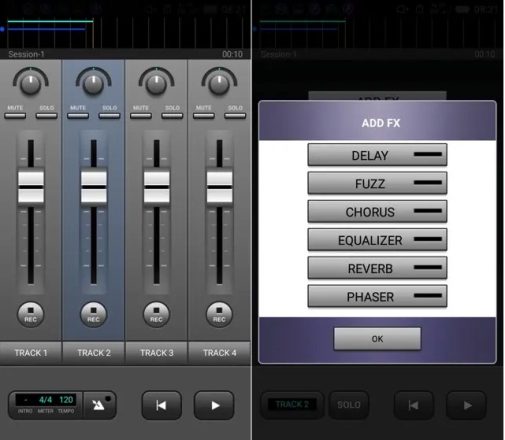Add the EQUALIZER effect

377,240
